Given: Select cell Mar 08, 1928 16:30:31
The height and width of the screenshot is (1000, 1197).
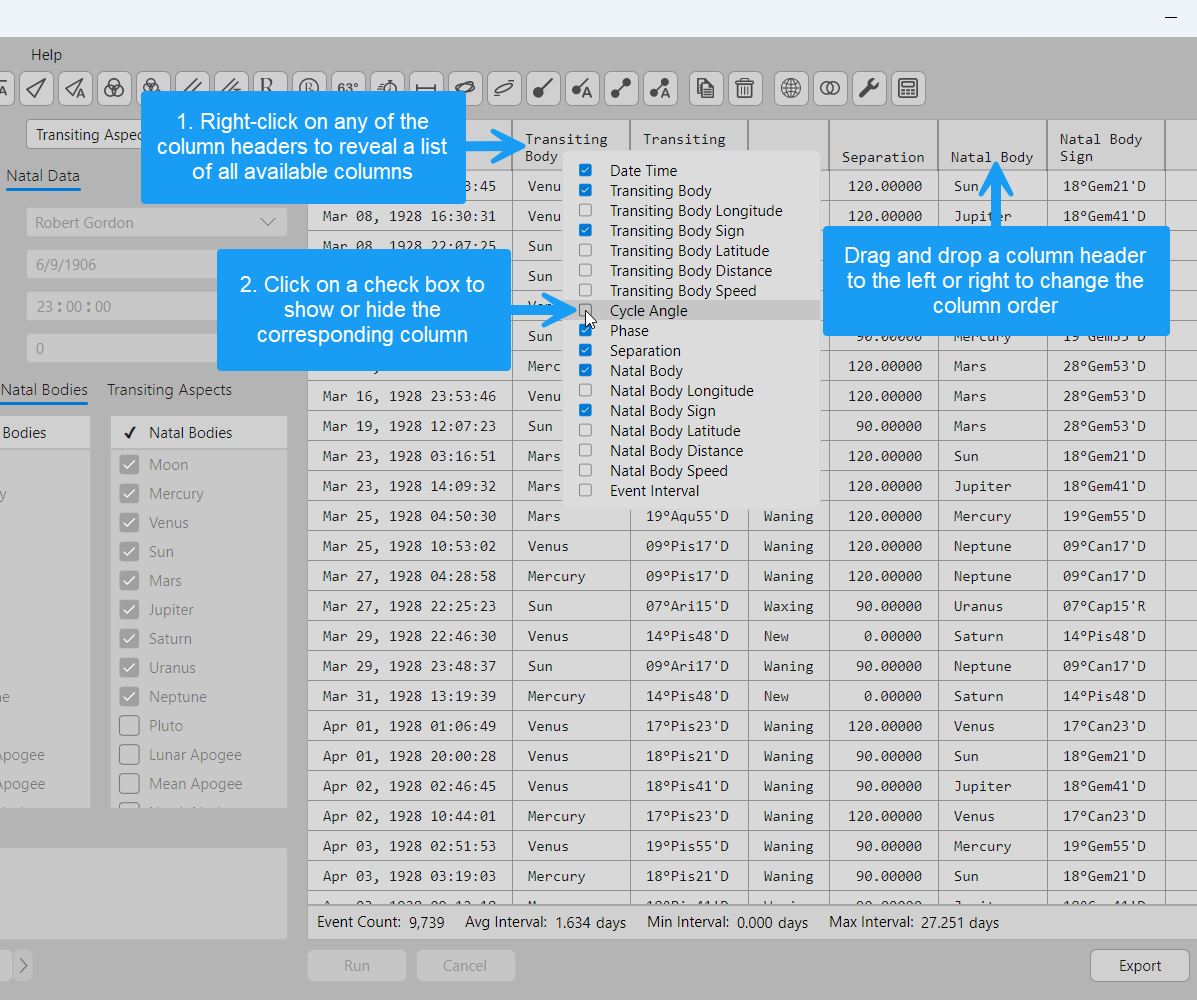Looking at the screenshot, I should tap(409, 216).
